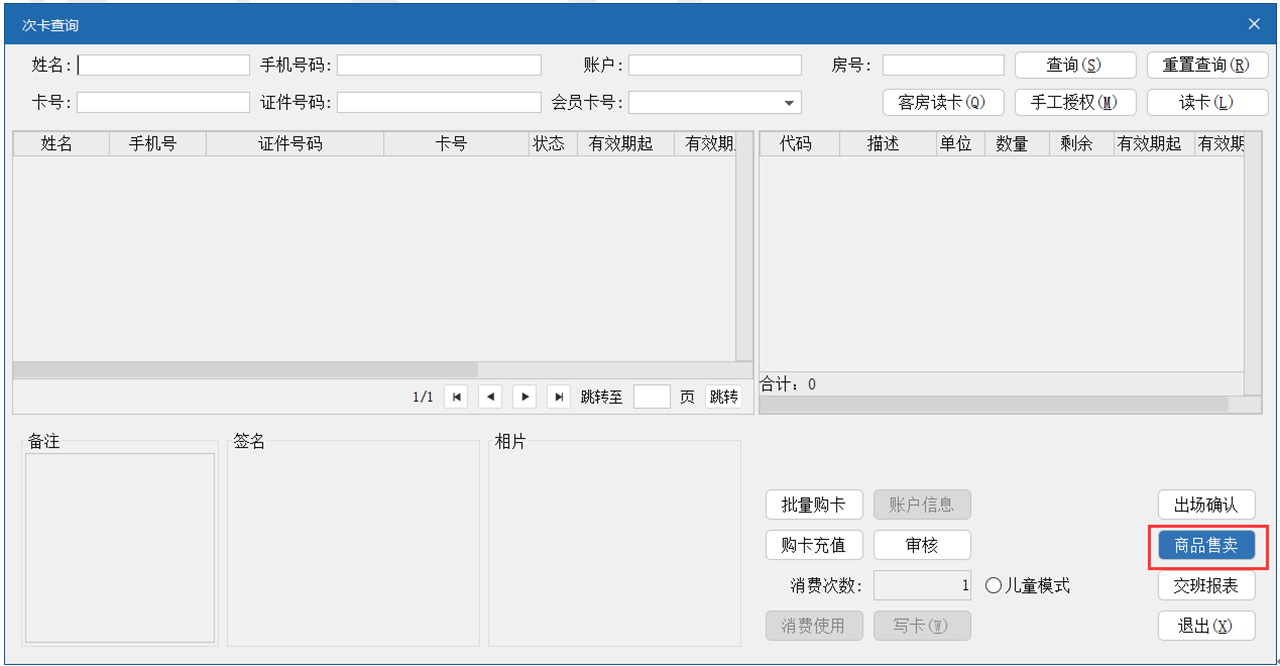Viewport: 1280px width, 666px height.
Task: Click the 消费次数 value field
Action: tap(922, 586)
